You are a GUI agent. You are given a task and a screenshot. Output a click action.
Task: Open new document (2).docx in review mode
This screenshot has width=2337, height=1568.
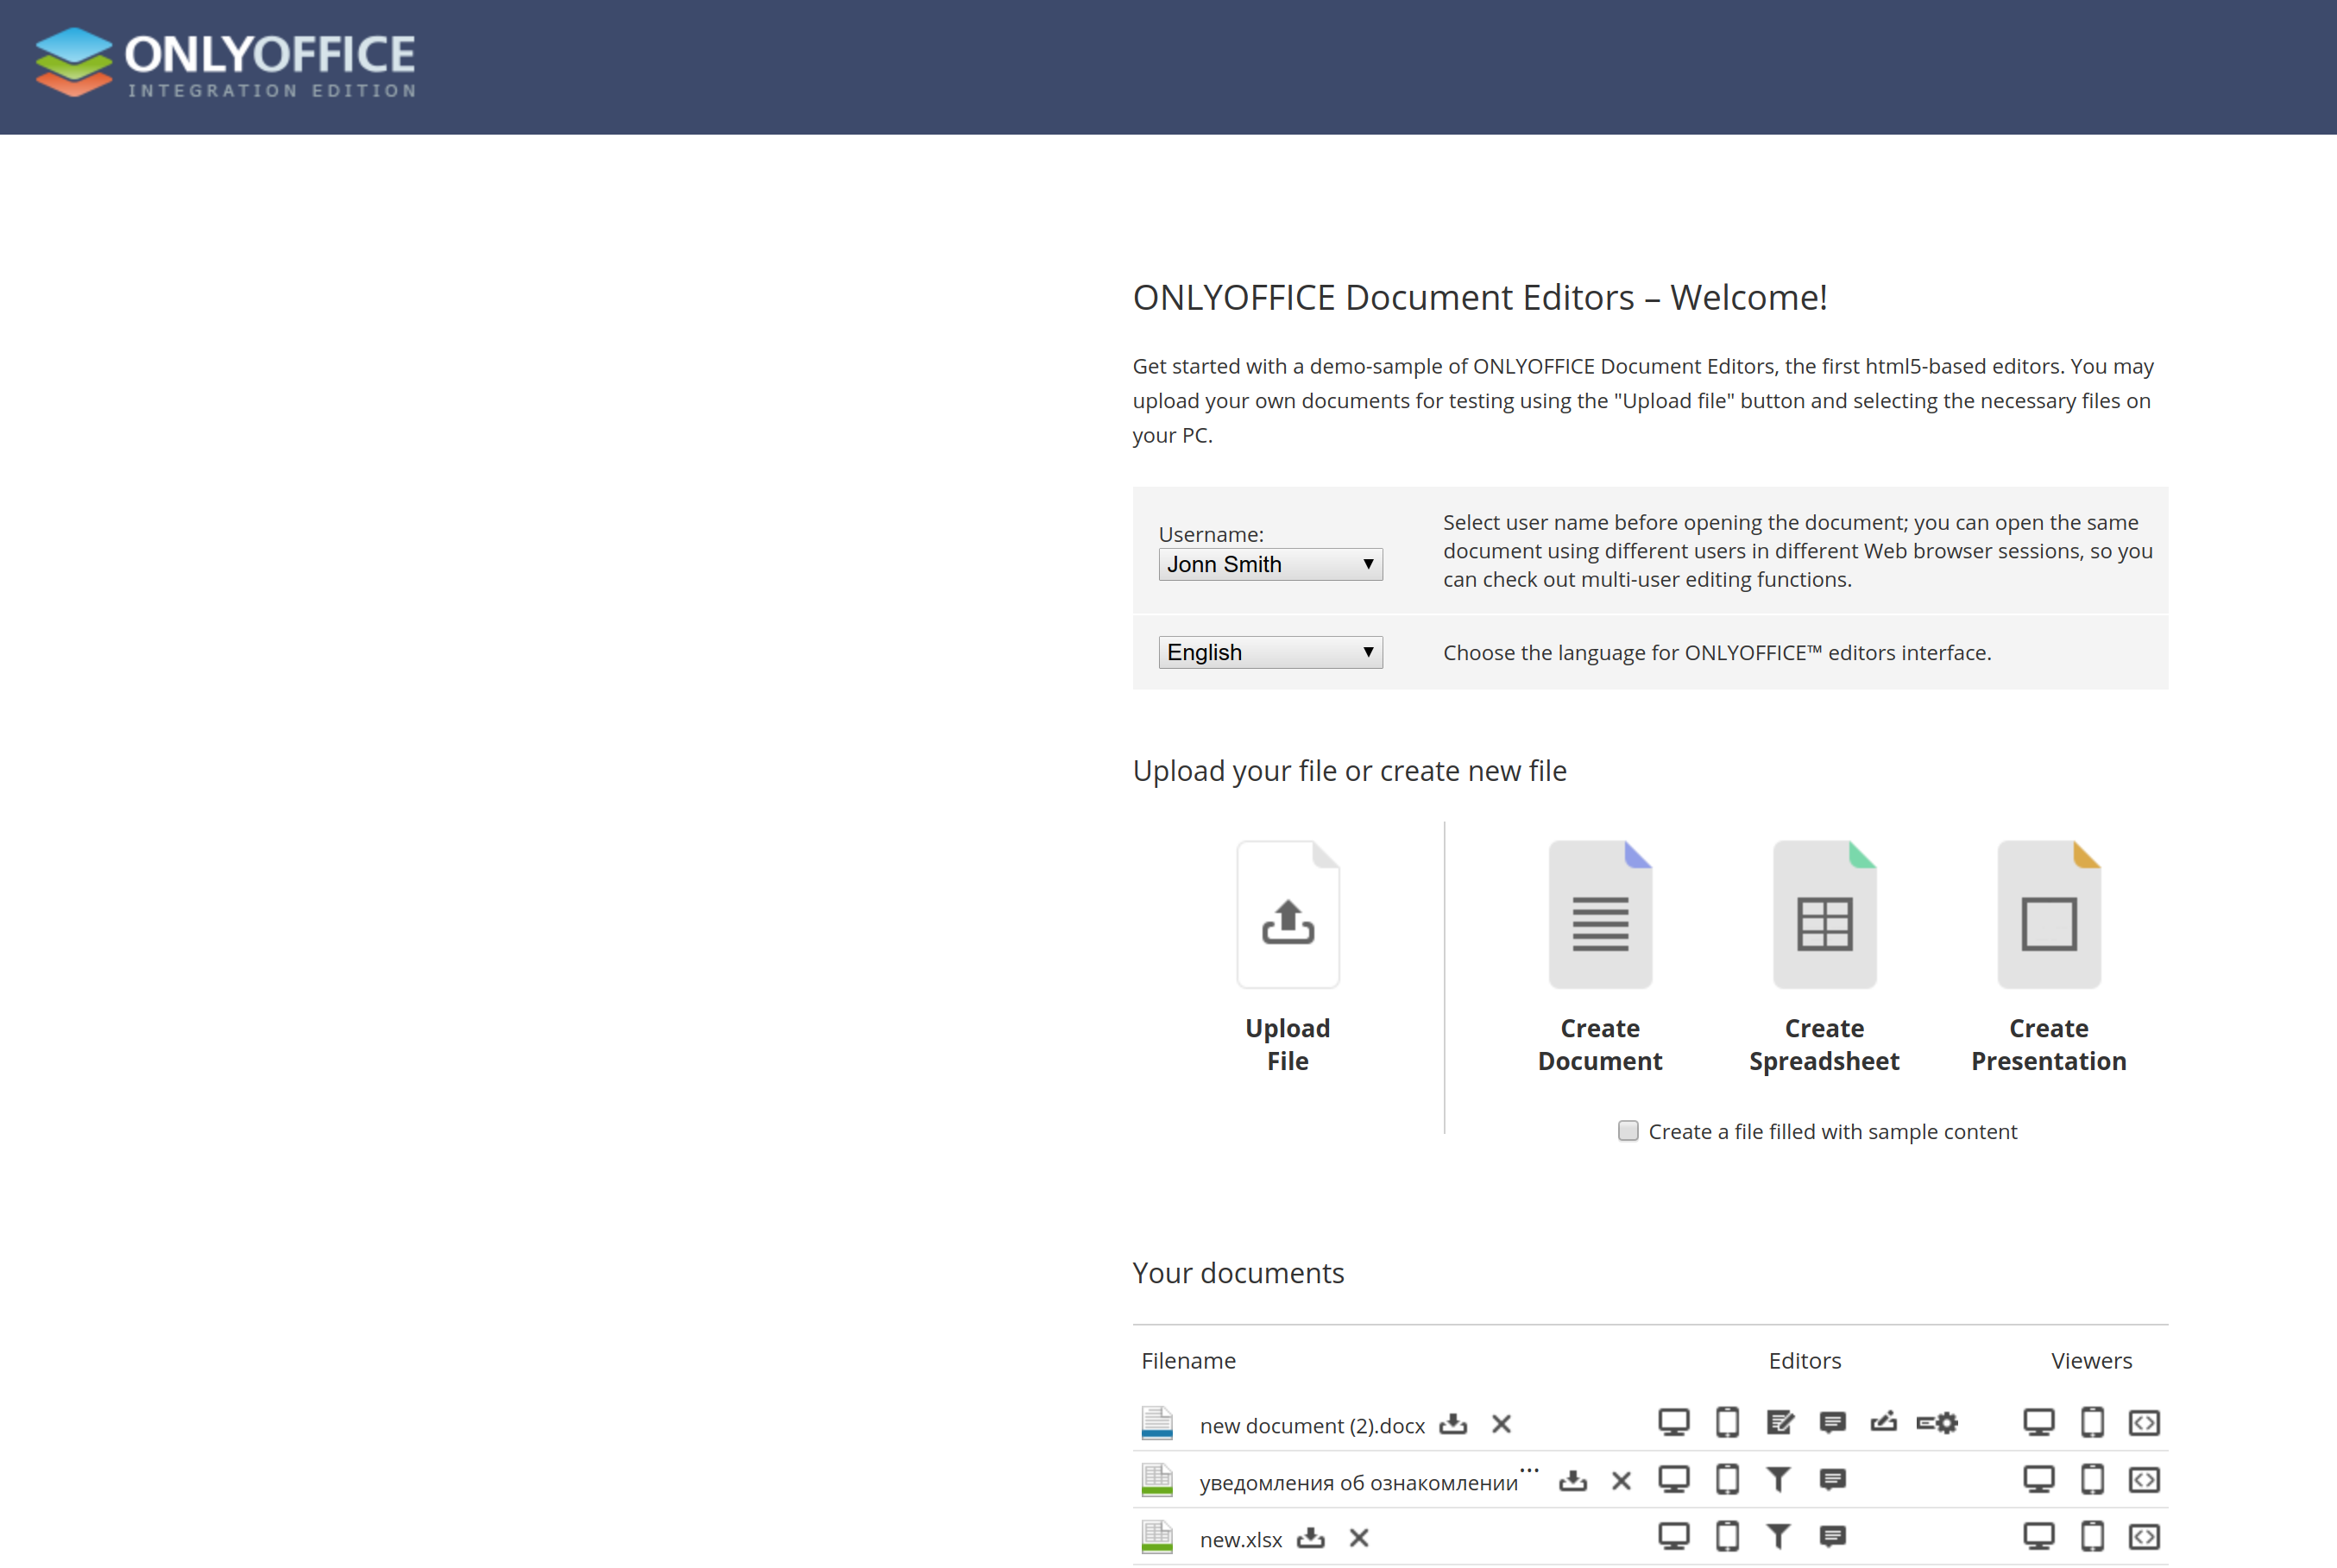[1779, 1423]
